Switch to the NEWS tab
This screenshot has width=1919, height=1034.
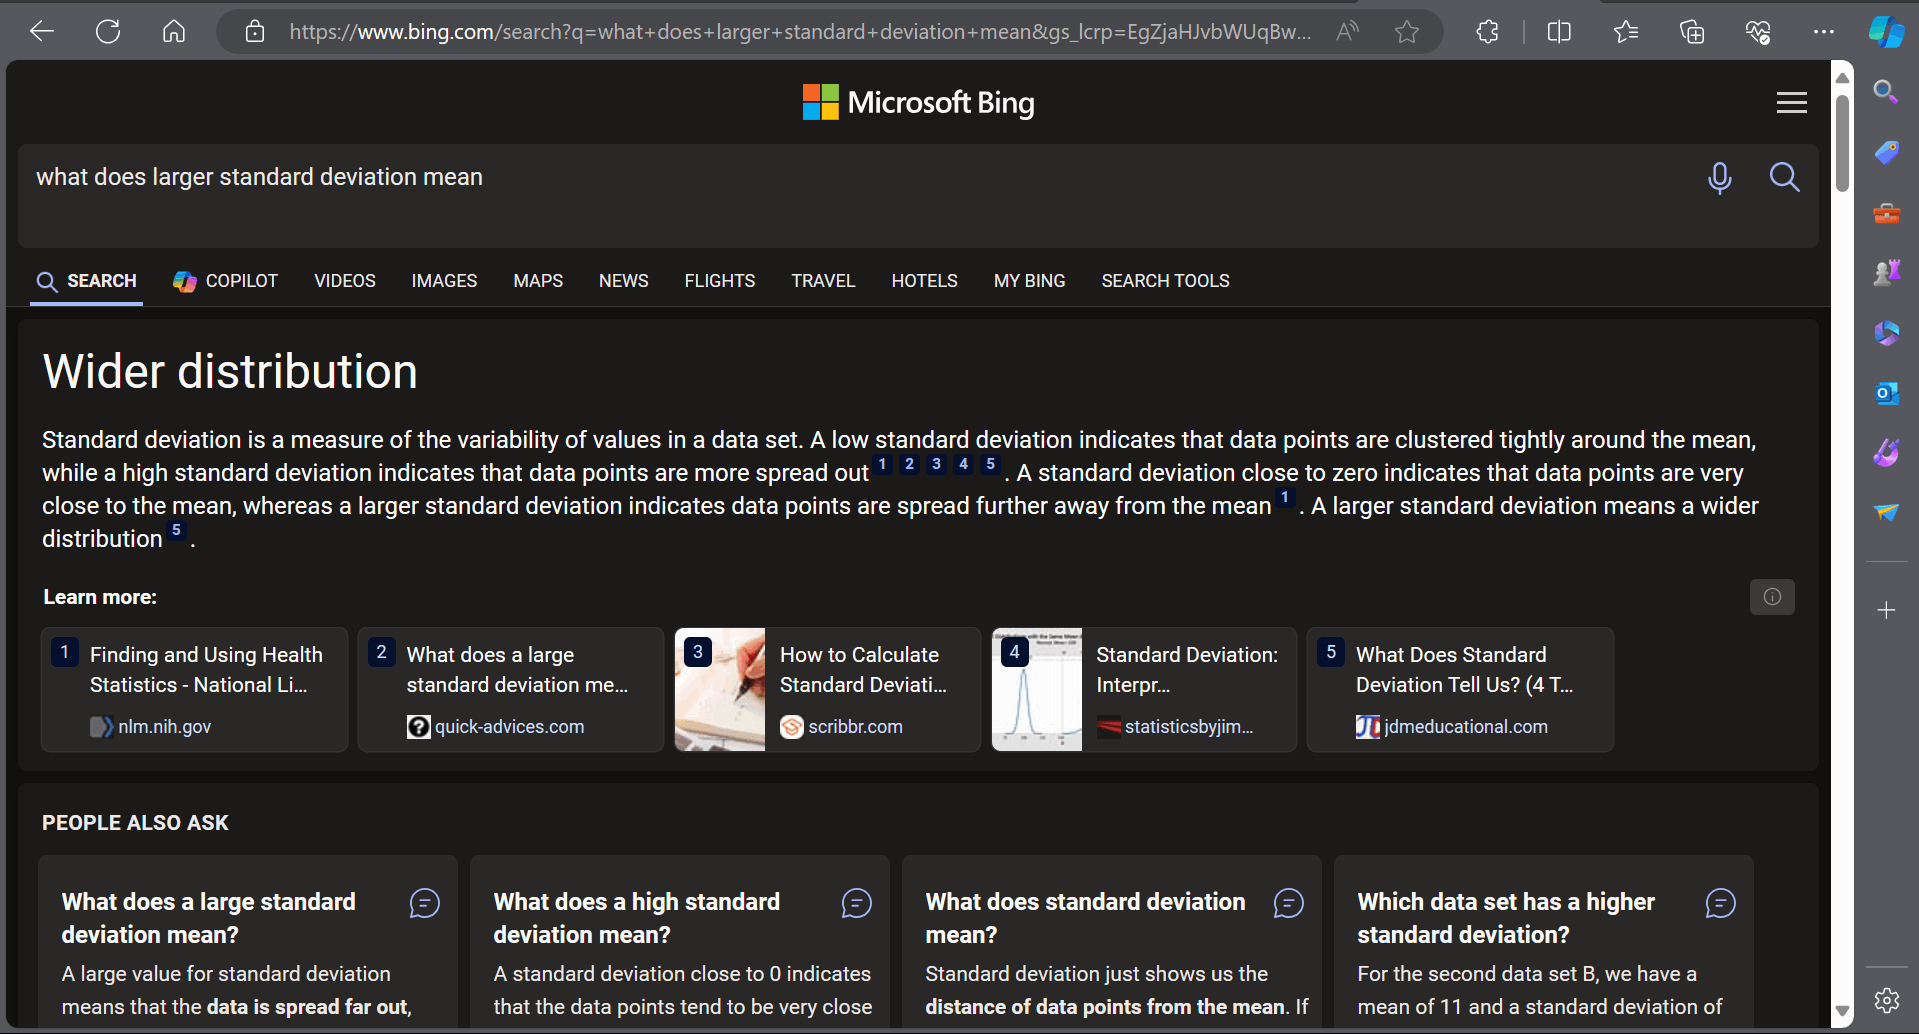[623, 281]
